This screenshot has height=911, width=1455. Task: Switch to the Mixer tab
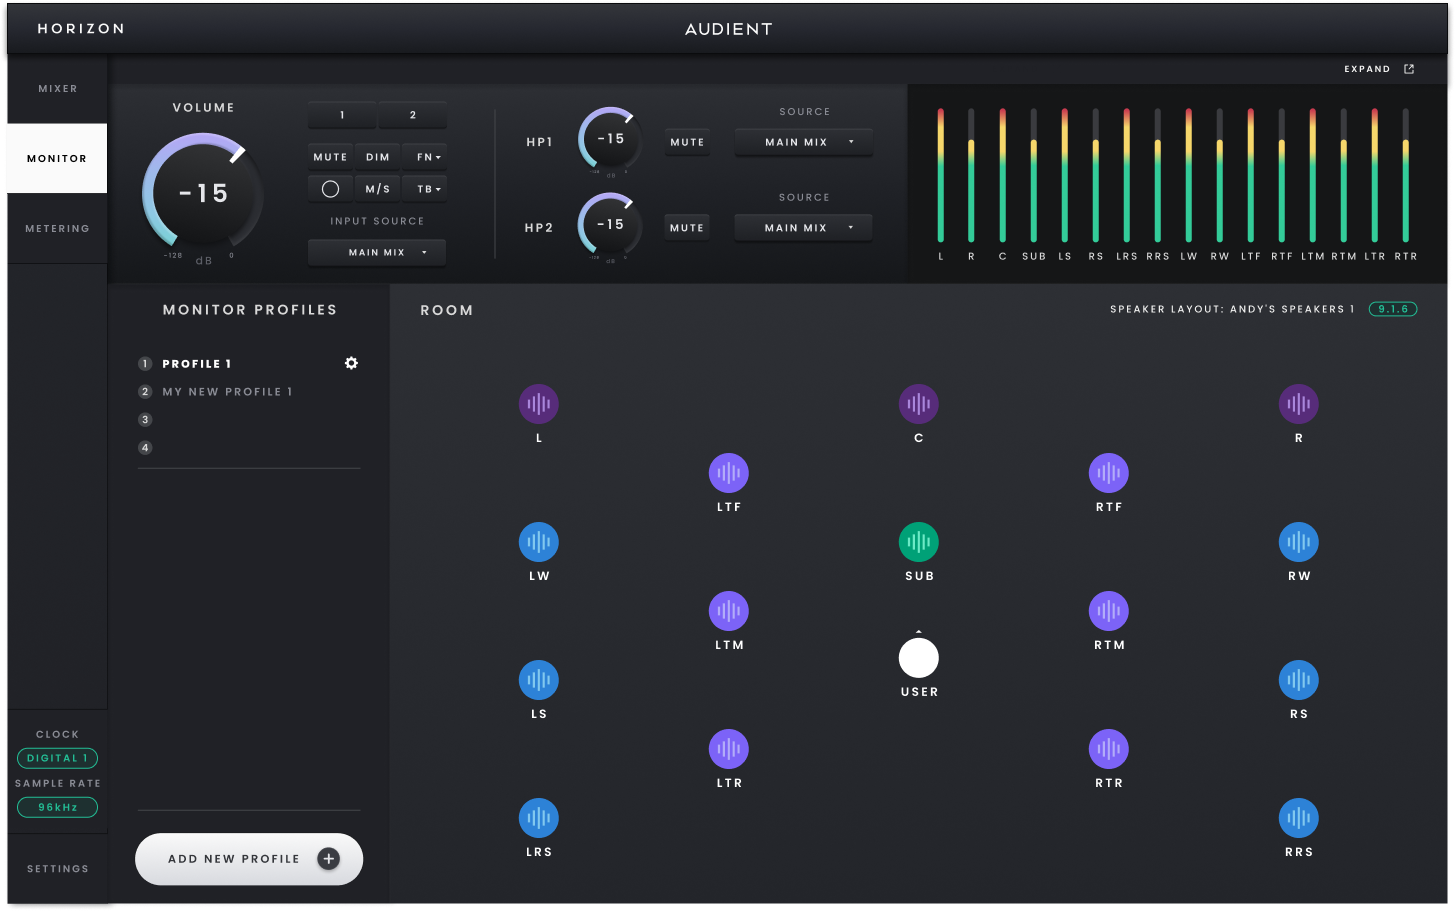pos(57,89)
